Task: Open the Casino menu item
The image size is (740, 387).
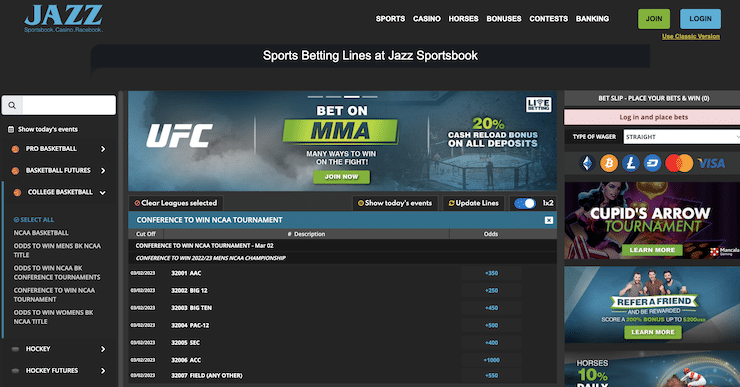Action: coord(427,19)
